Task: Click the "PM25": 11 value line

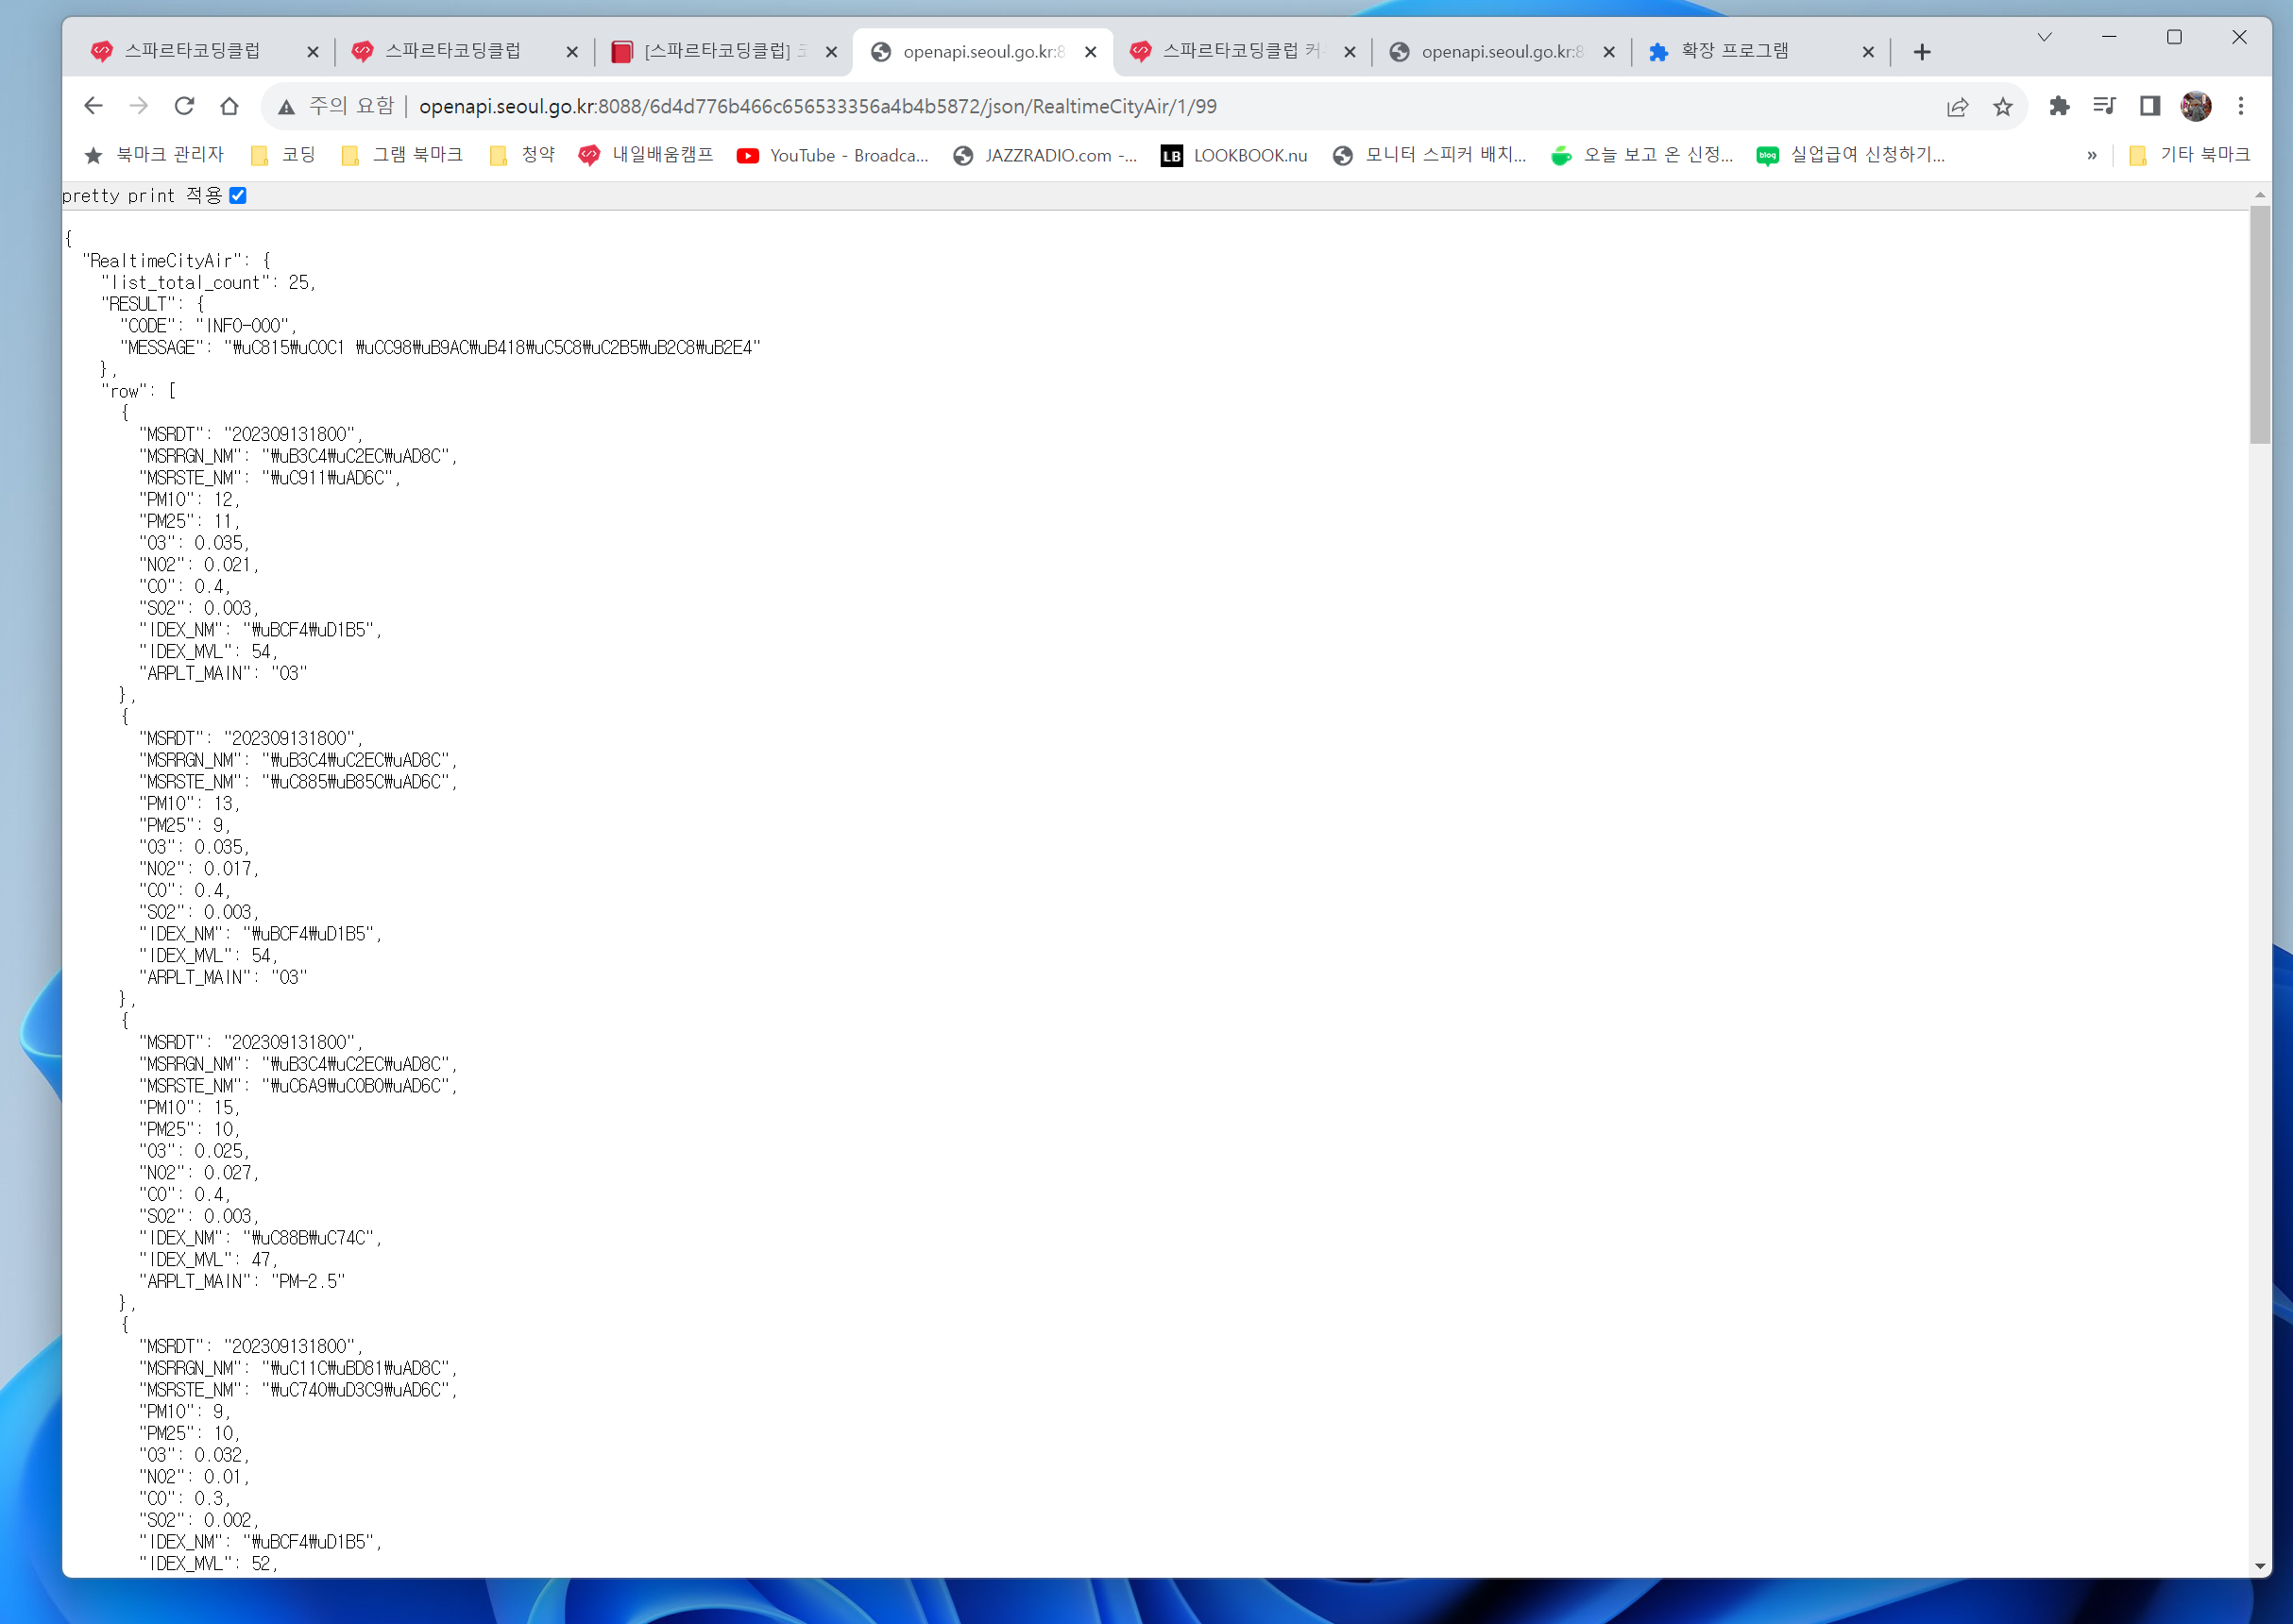Action: (189, 522)
